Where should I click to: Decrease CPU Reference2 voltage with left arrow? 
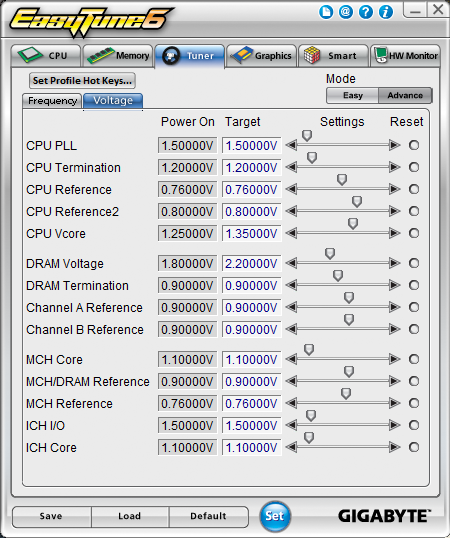click(292, 211)
